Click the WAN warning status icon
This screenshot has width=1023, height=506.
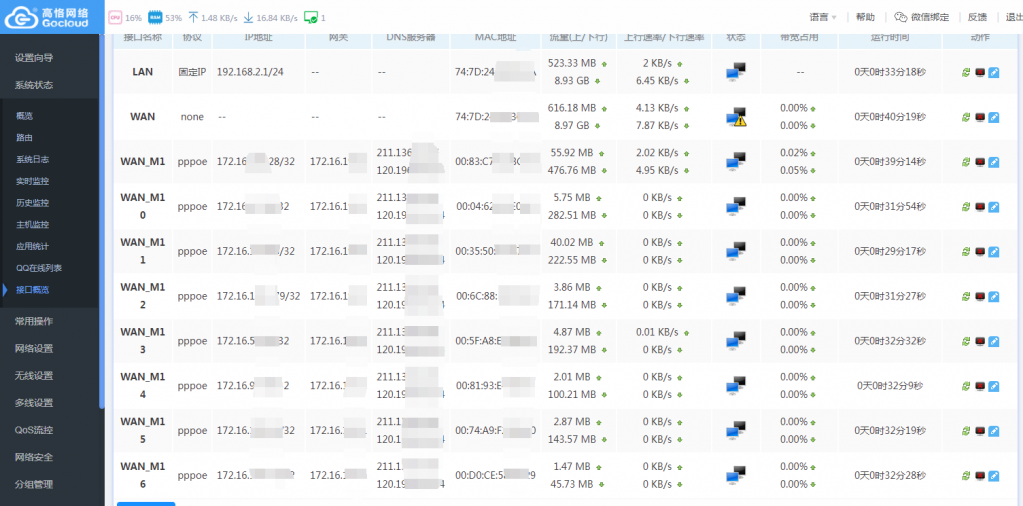[736, 117]
